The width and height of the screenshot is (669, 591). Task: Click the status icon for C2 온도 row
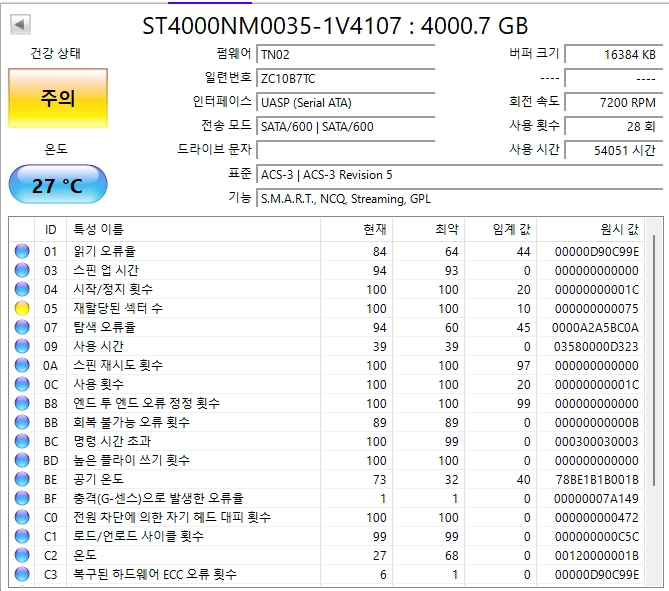22,555
